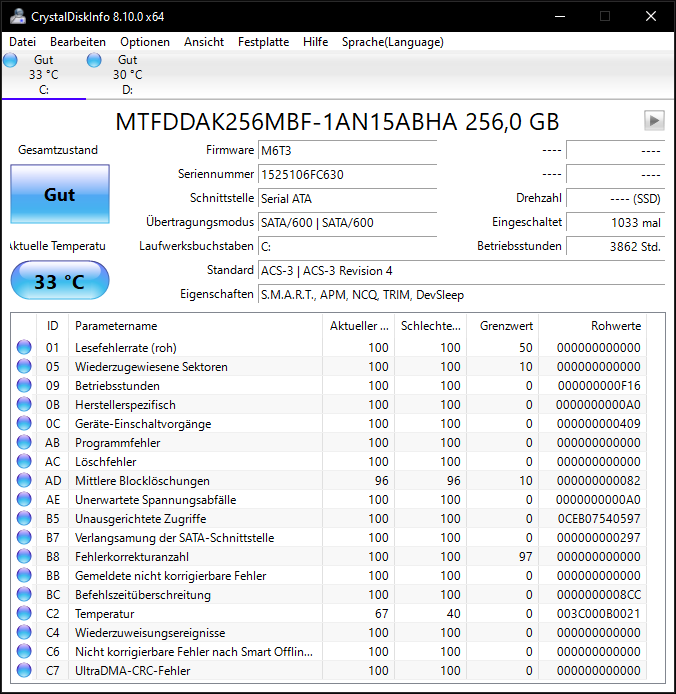Open the Bearbeiten menu
Image resolution: width=676 pixels, height=694 pixels.
78,42
